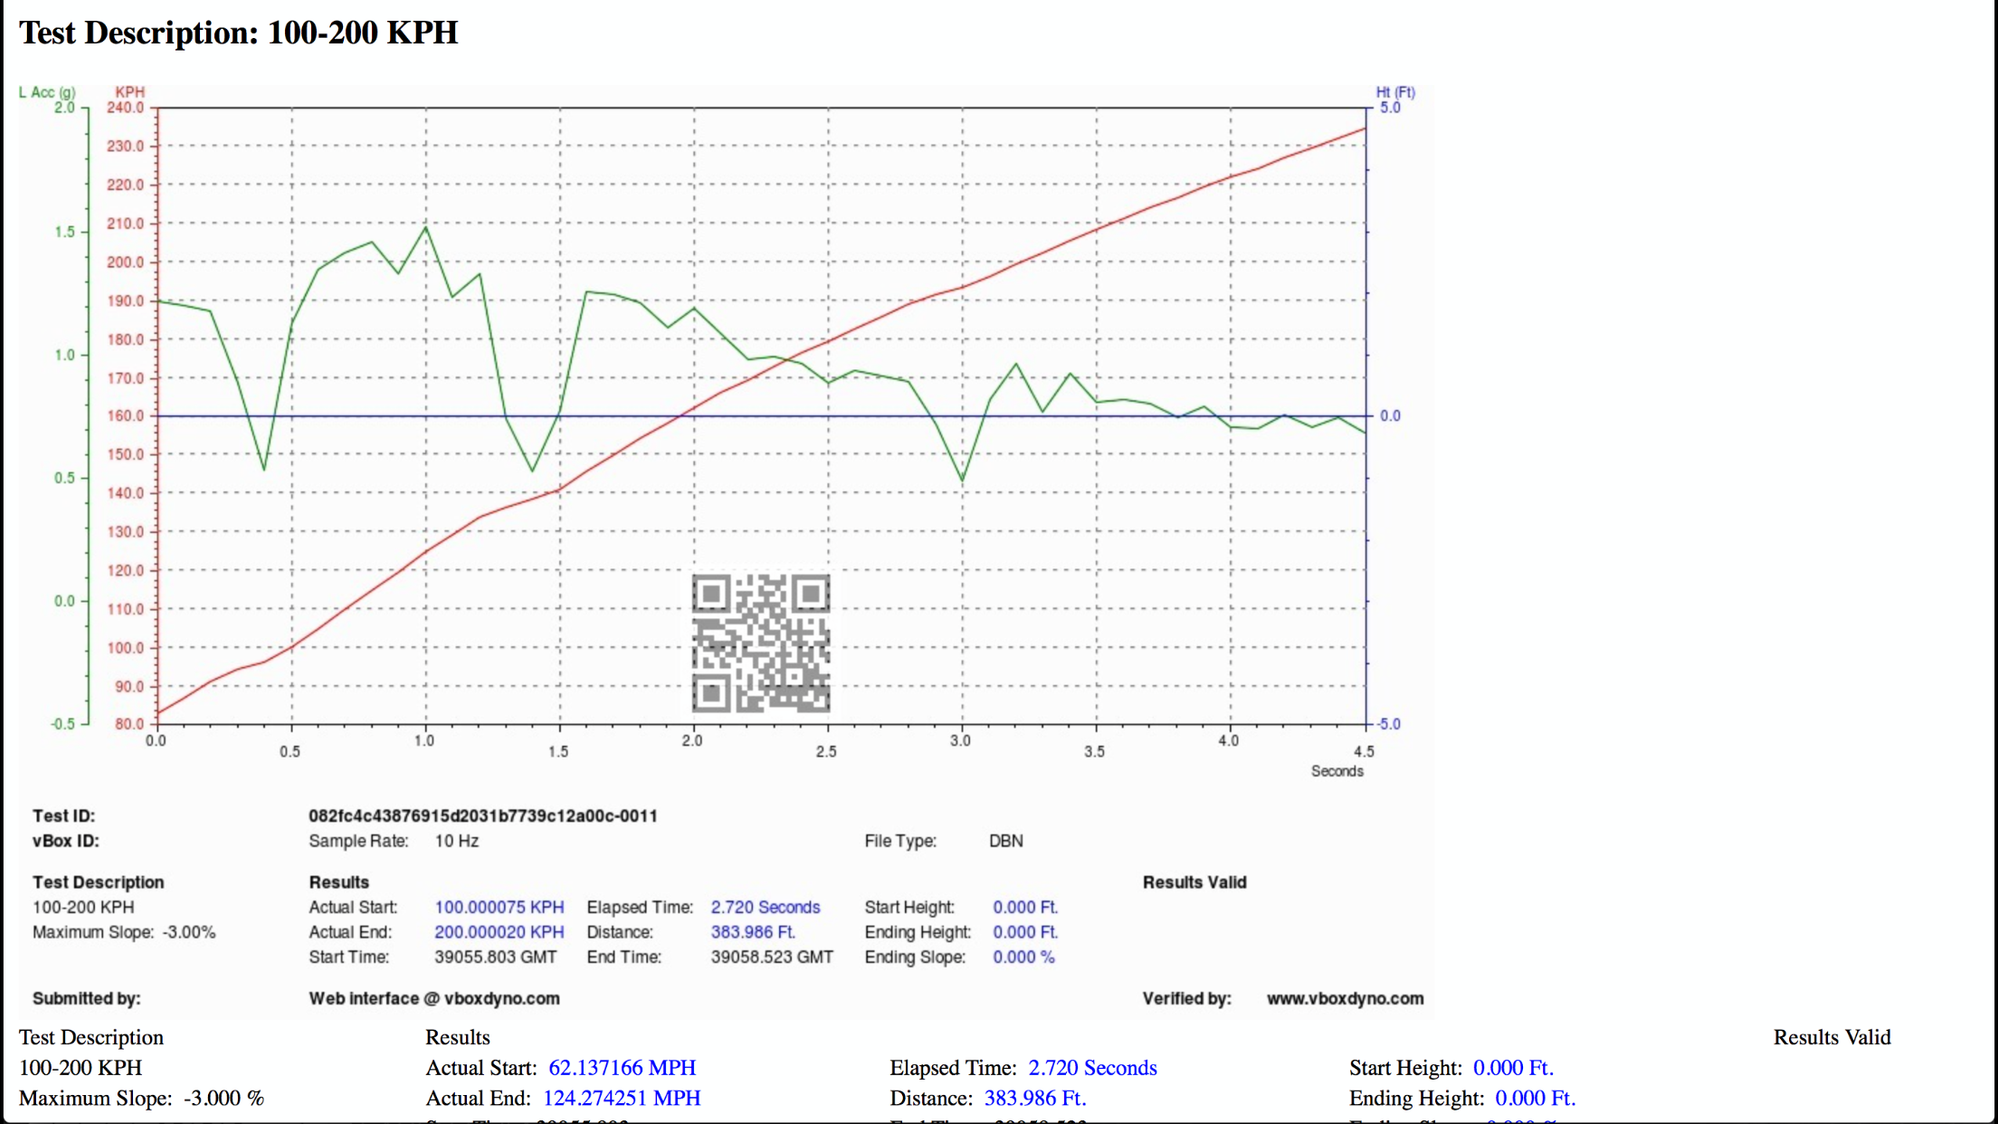Click the Test ID hash string
1998x1124 pixels.
483,816
